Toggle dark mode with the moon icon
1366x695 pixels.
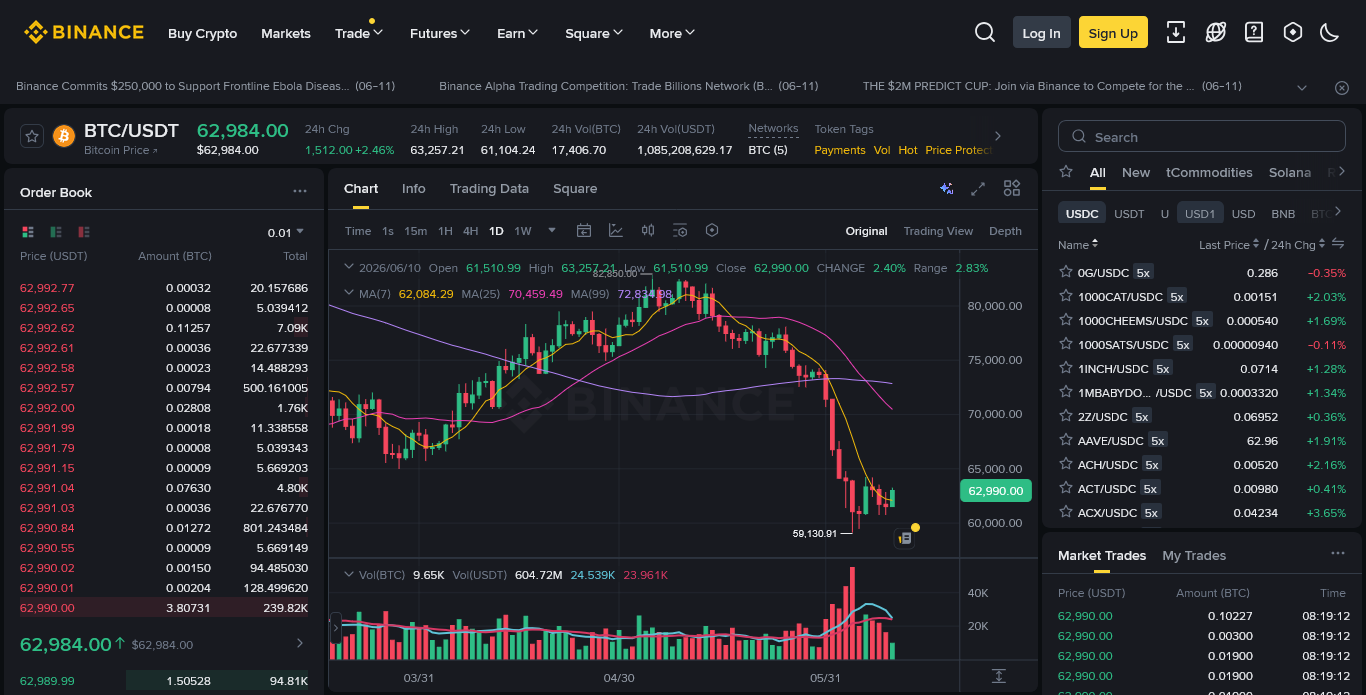pyautogui.click(x=1330, y=32)
